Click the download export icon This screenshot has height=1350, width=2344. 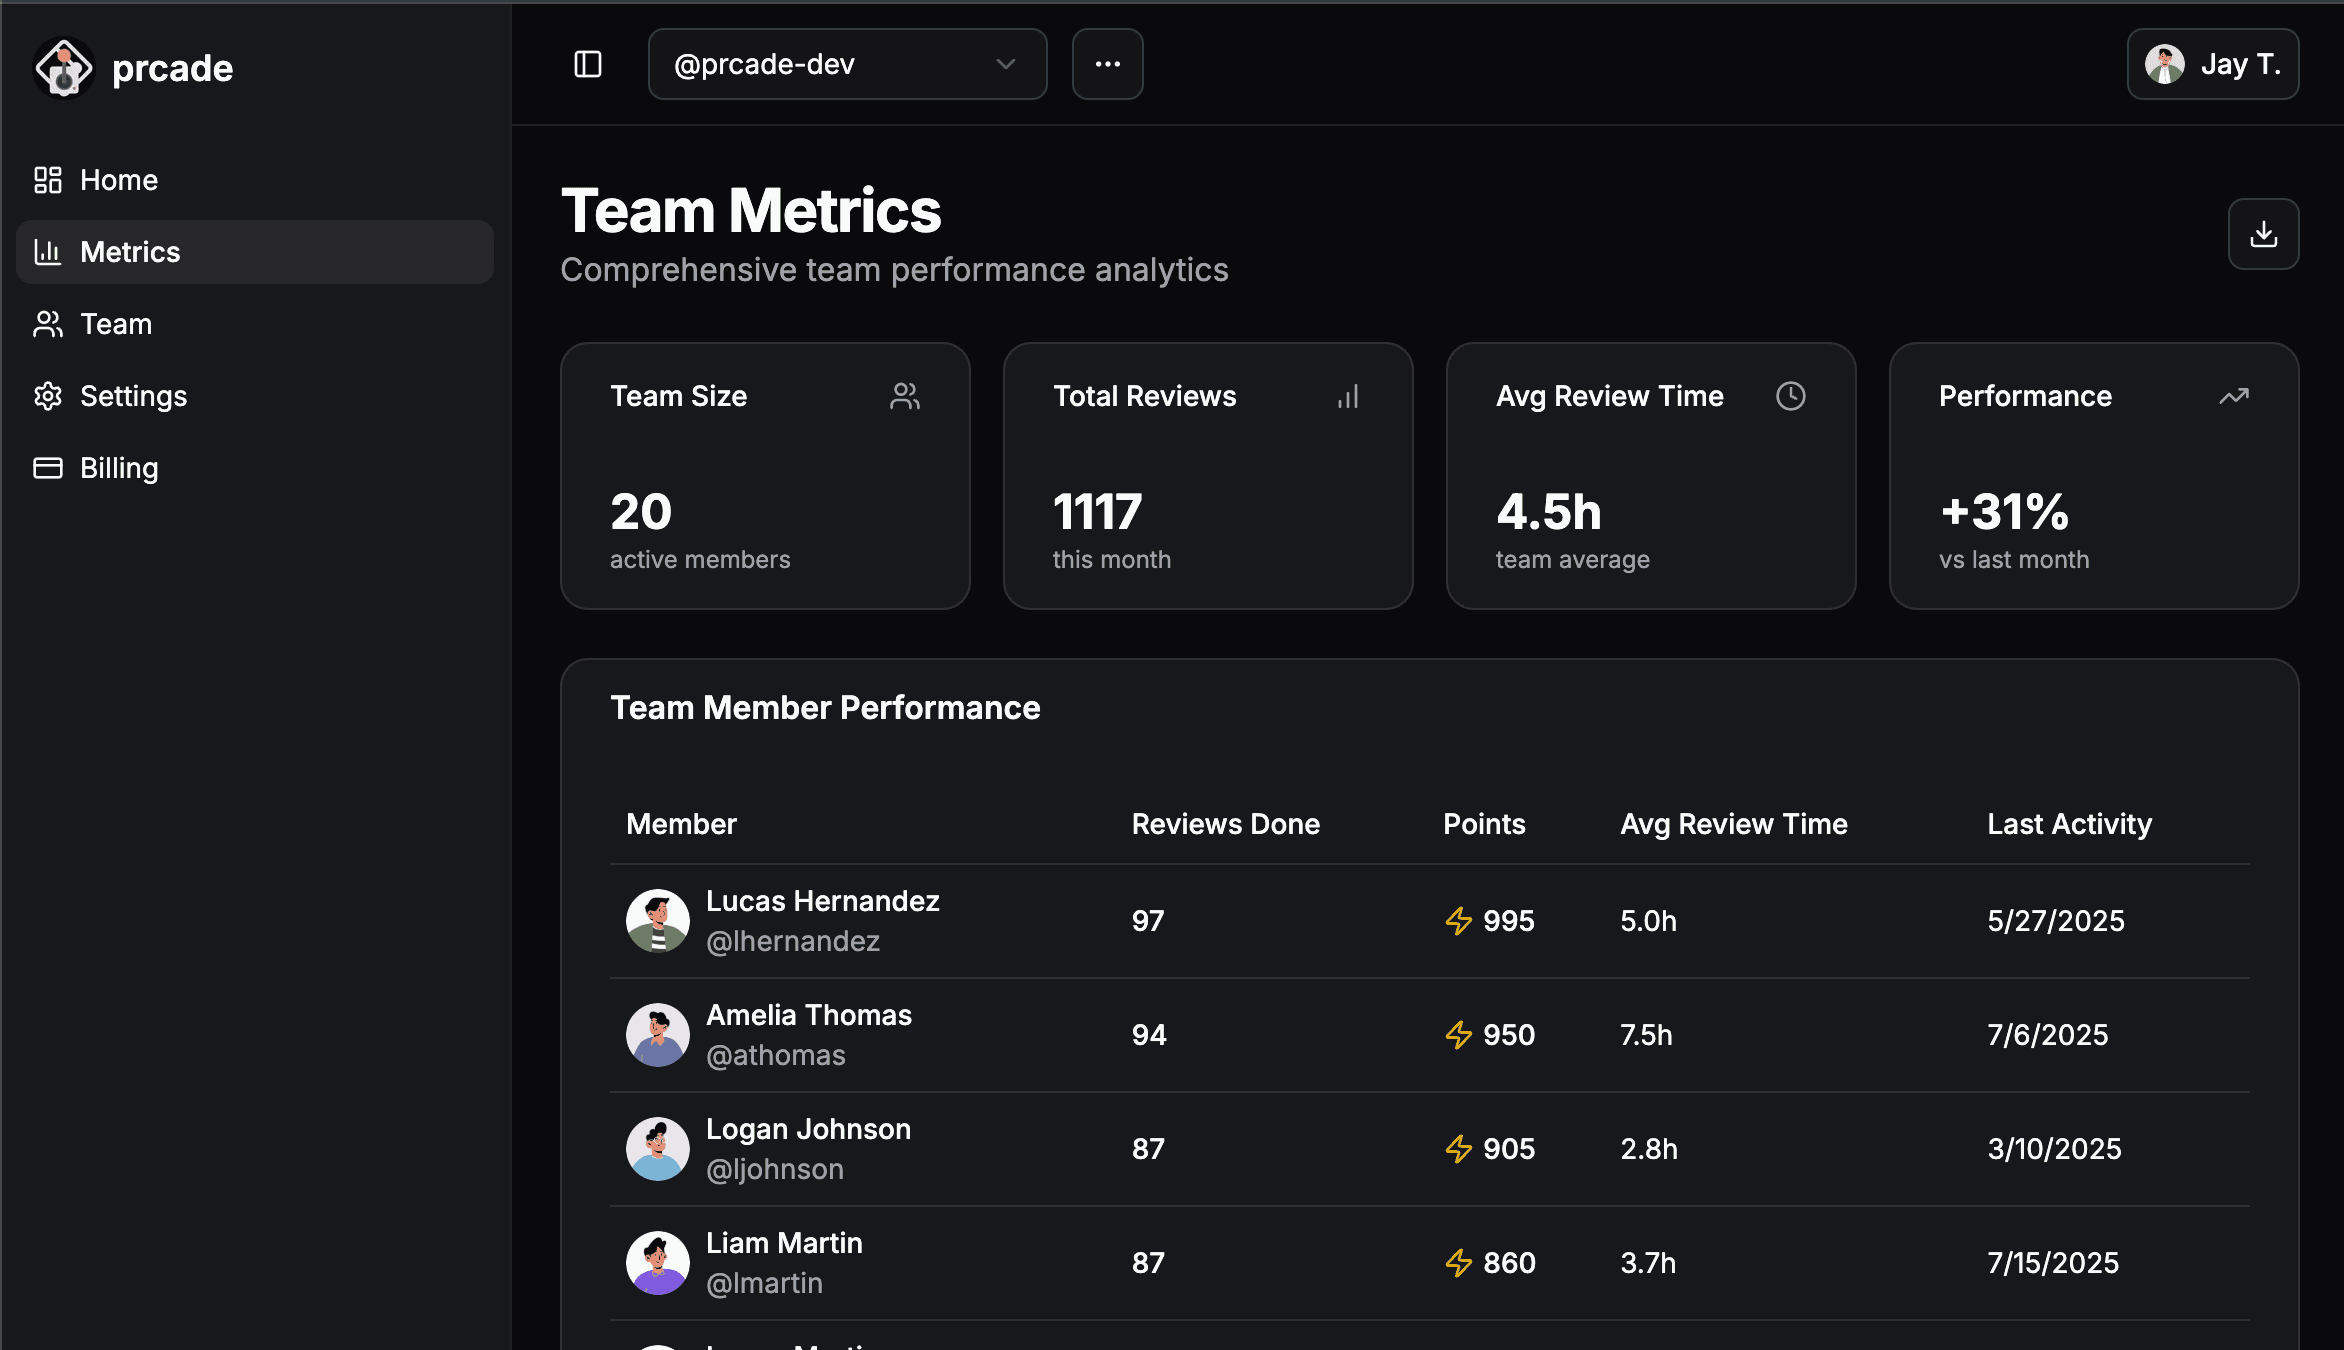pos(2263,234)
